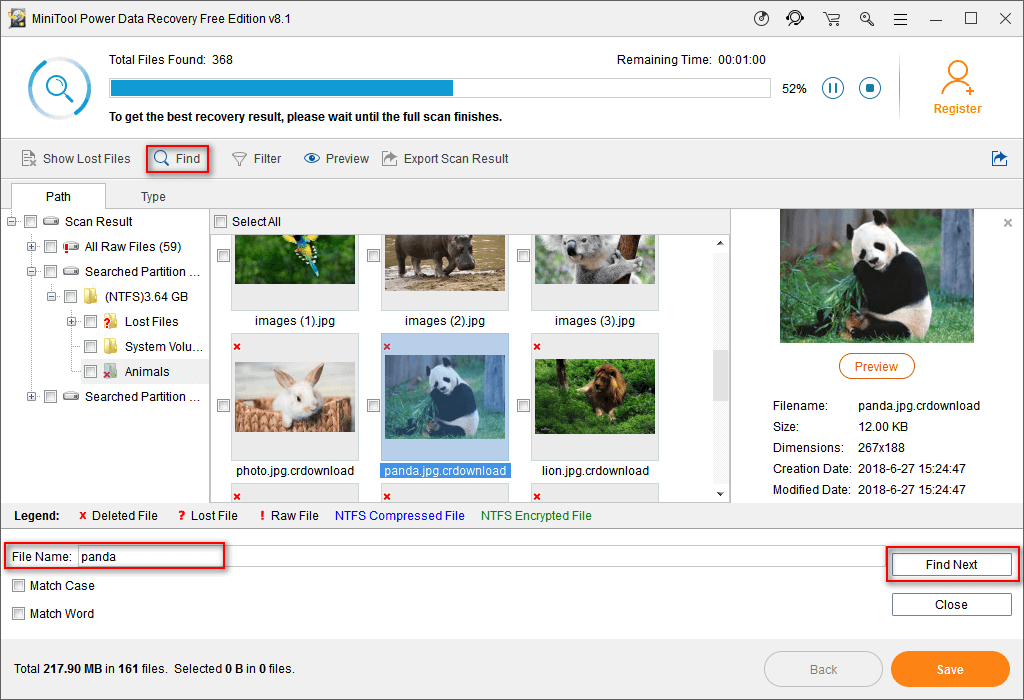Open the hamburger menu icon

tap(901, 19)
